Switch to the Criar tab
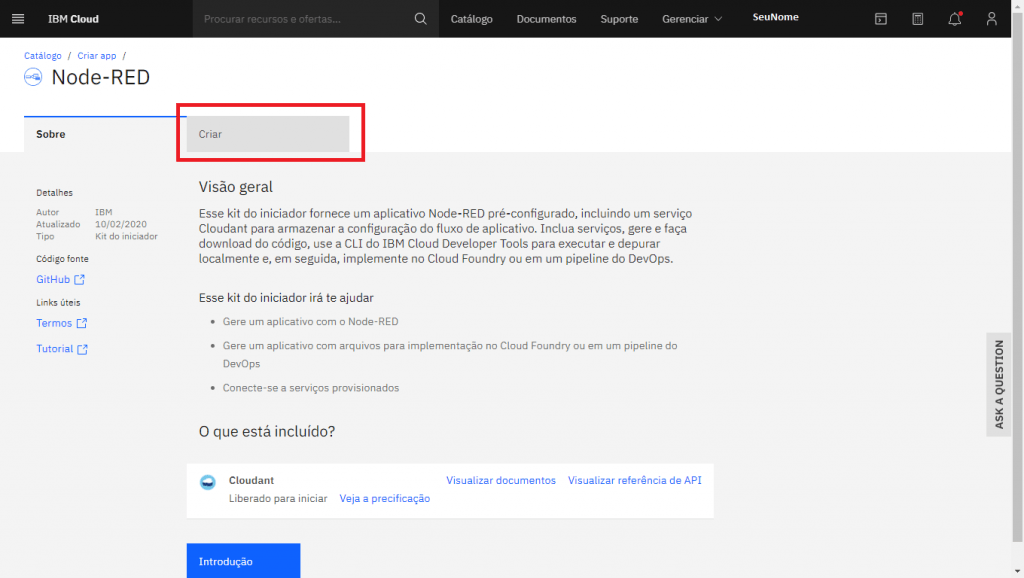 click(x=268, y=134)
